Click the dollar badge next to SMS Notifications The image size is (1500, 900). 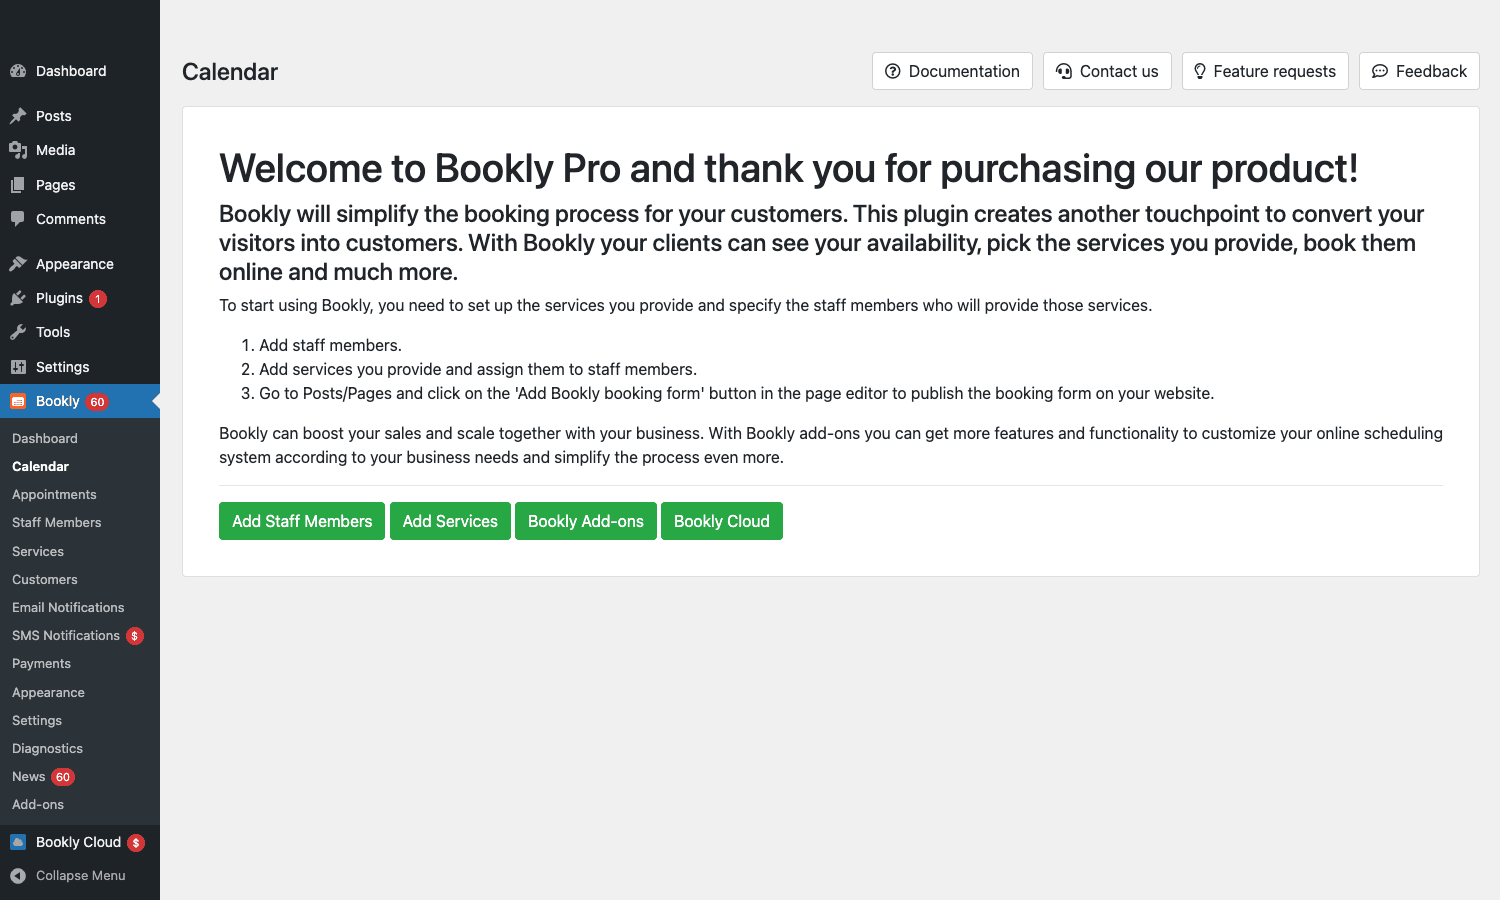tap(135, 636)
